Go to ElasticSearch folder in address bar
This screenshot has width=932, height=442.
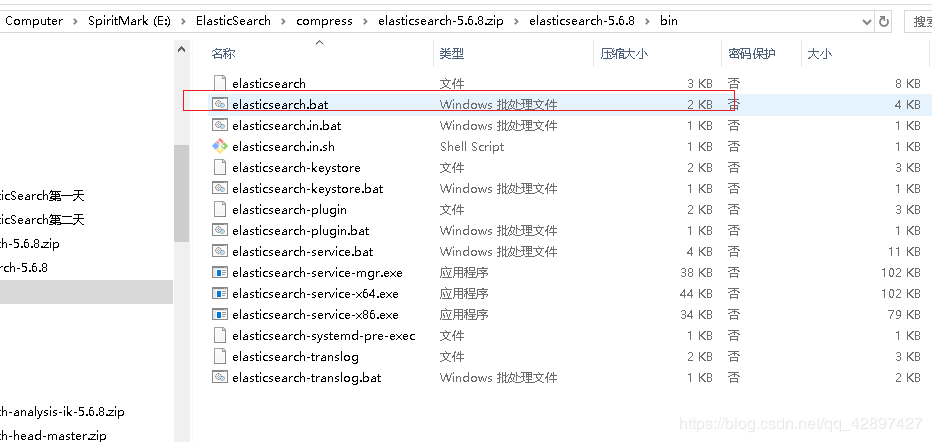tap(234, 21)
